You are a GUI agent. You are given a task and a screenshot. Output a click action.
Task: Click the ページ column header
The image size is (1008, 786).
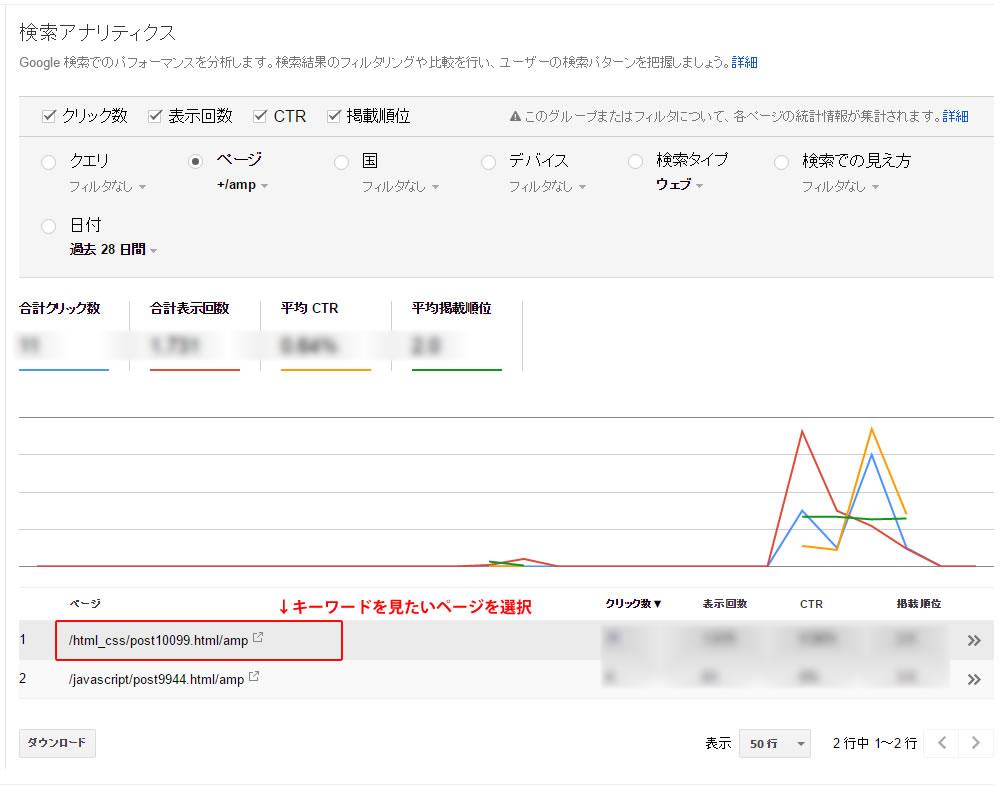(85, 603)
